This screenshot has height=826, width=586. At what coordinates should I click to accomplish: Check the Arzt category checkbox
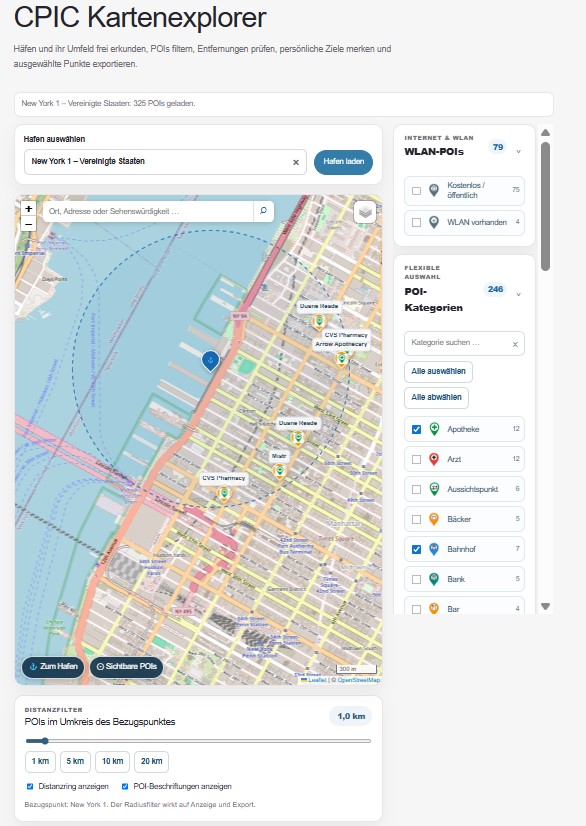(x=416, y=459)
